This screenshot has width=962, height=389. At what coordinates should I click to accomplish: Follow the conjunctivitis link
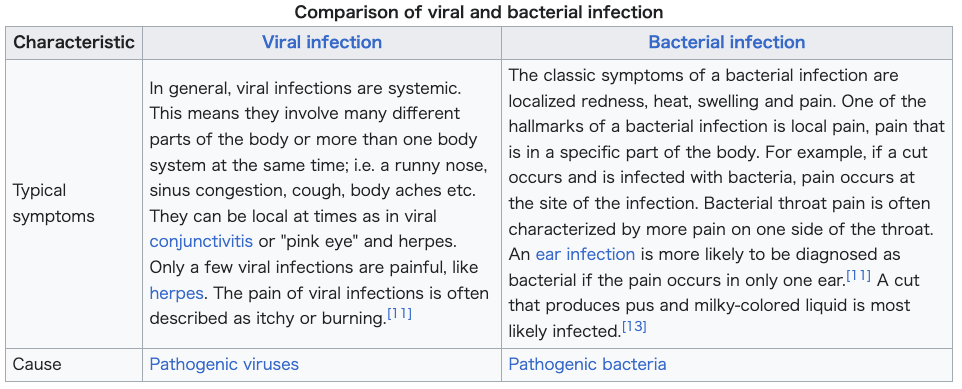(x=201, y=241)
